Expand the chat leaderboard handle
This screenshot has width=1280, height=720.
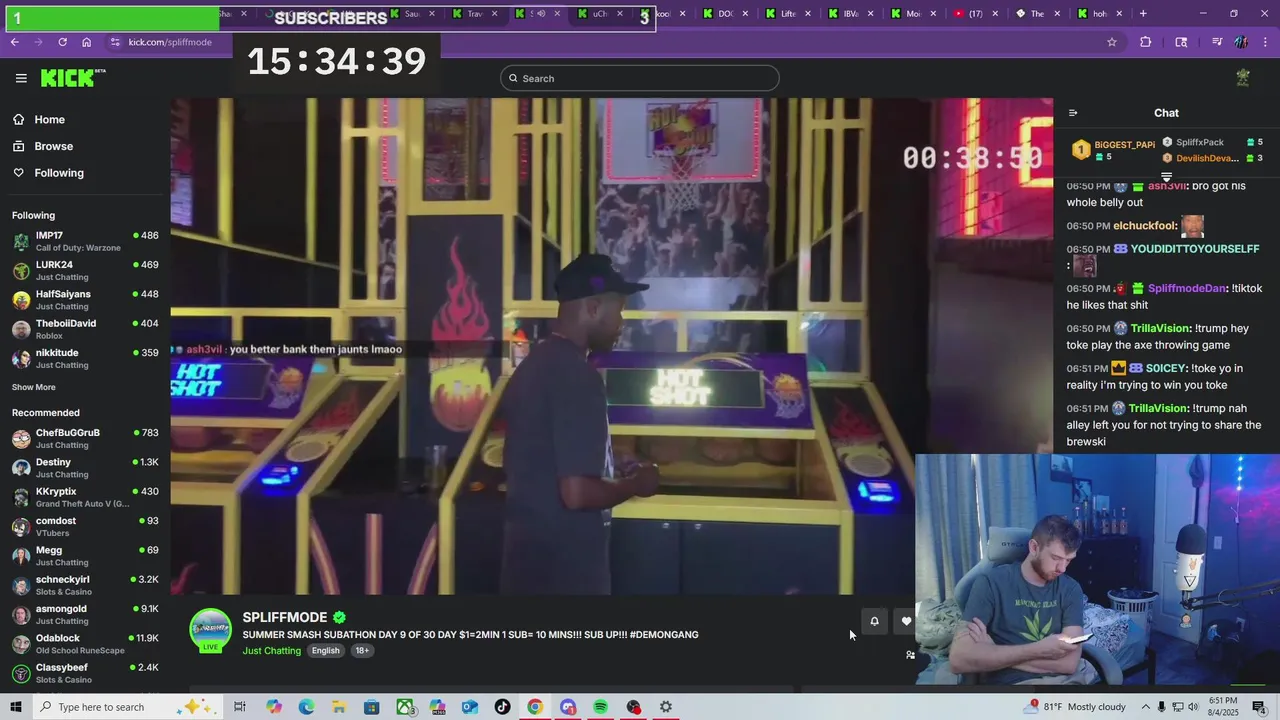pyautogui.click(x=1166, y=177)
